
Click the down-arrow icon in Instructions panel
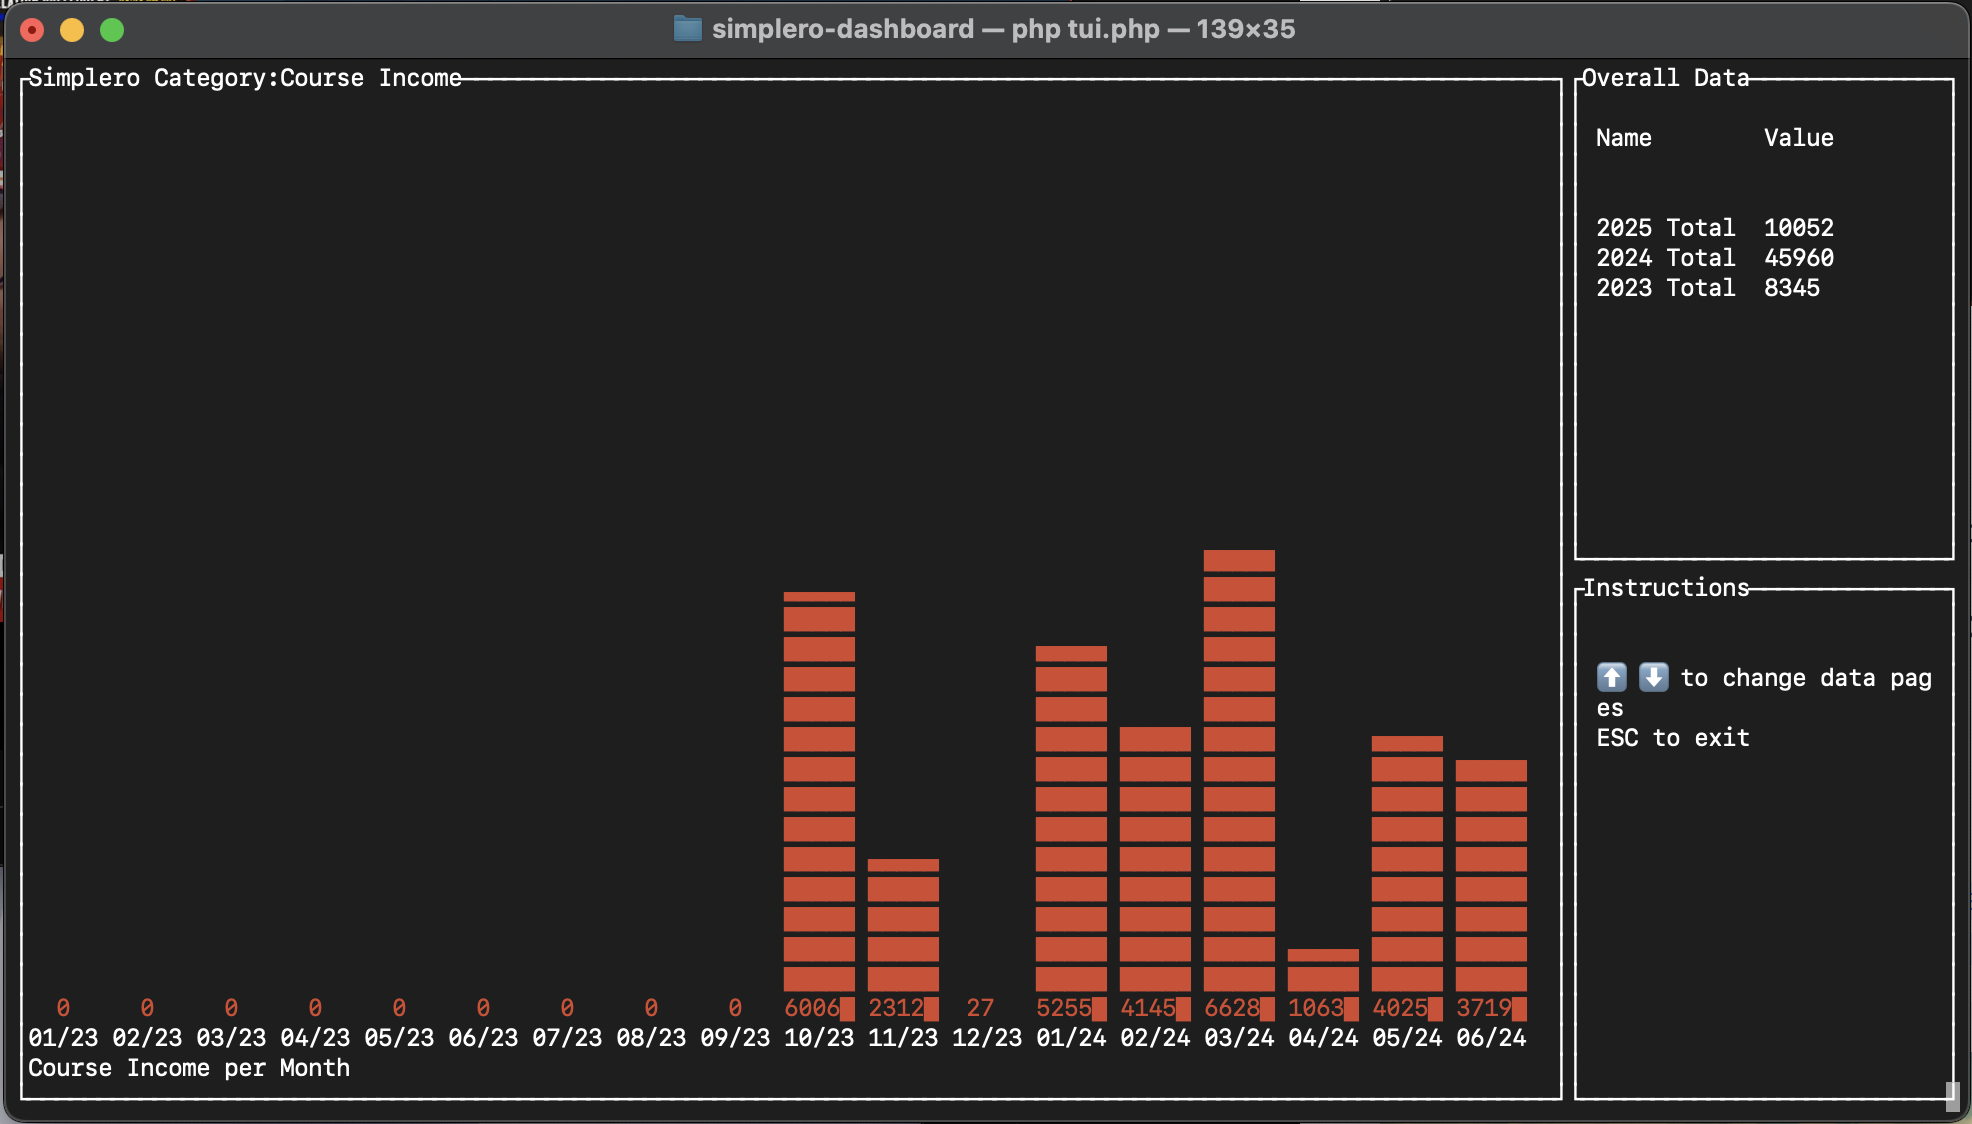point(1653,677)
